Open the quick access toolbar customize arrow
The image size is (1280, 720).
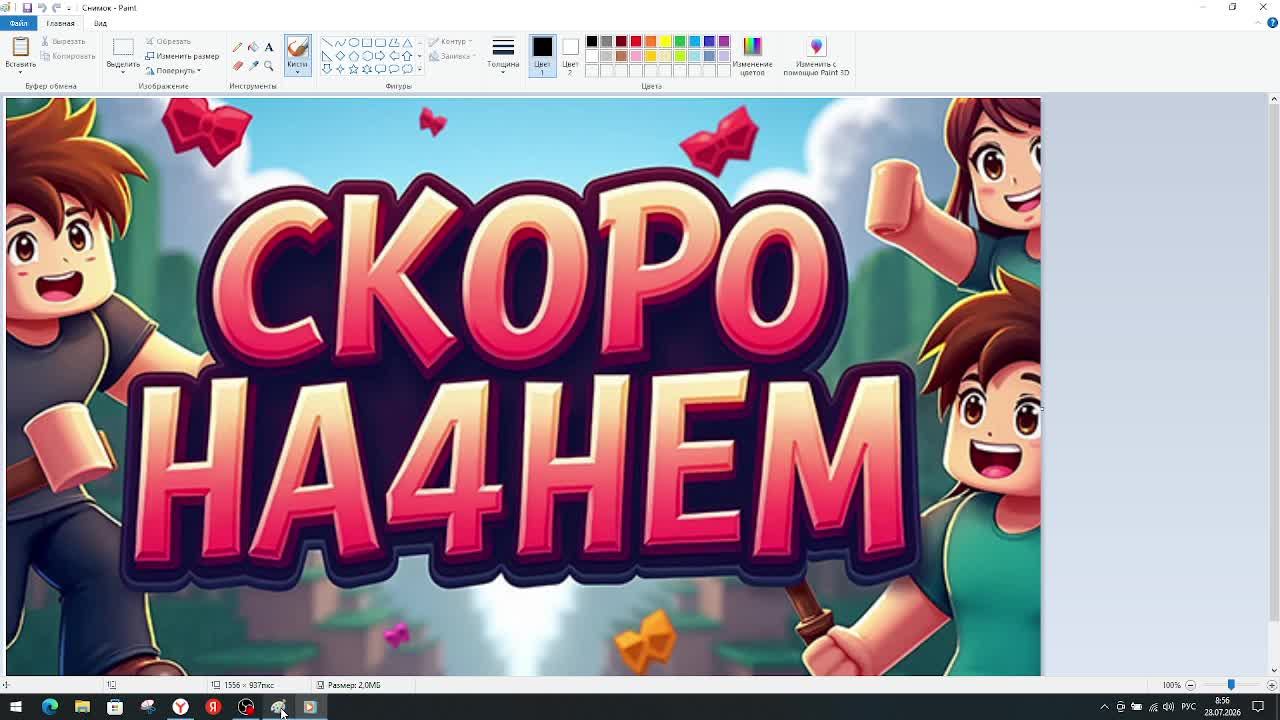pyautogui.click(x=69, y=7)
